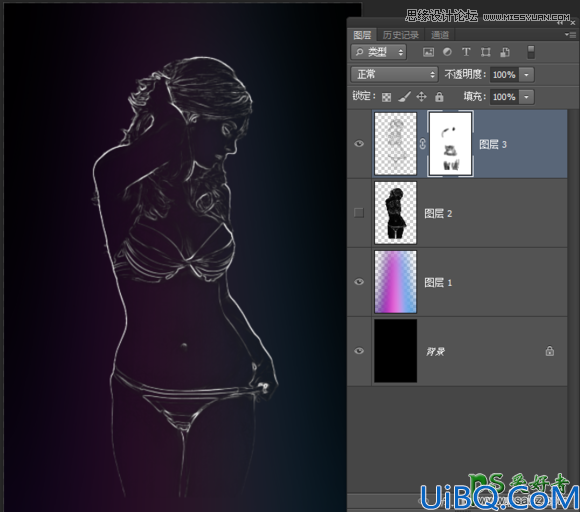Click the 图层 3 layer name
Image resolution: width=580 pixels, height=512 pixels.
493,145
